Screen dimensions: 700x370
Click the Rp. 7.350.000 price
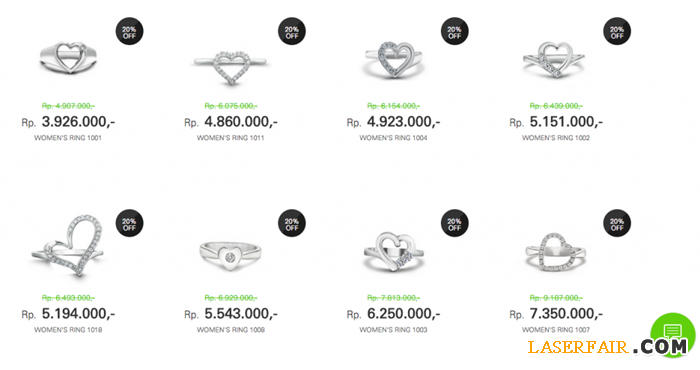pos(556,314)
